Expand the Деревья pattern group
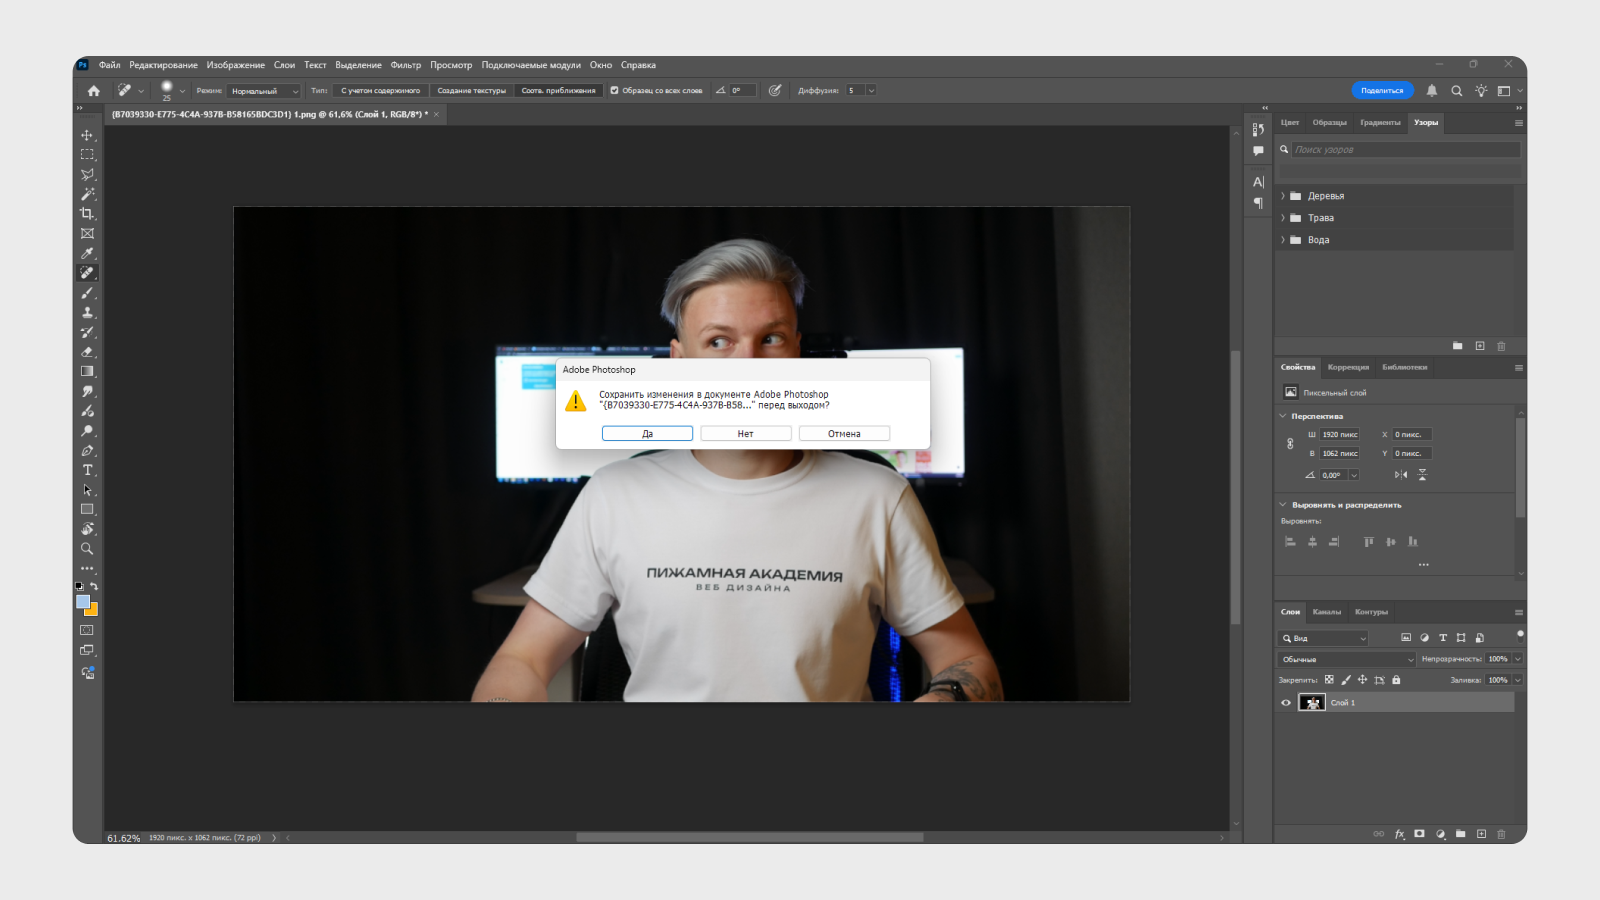Image resolution: width=1600 pixels, height=900 pixels. click(1285, 195)
